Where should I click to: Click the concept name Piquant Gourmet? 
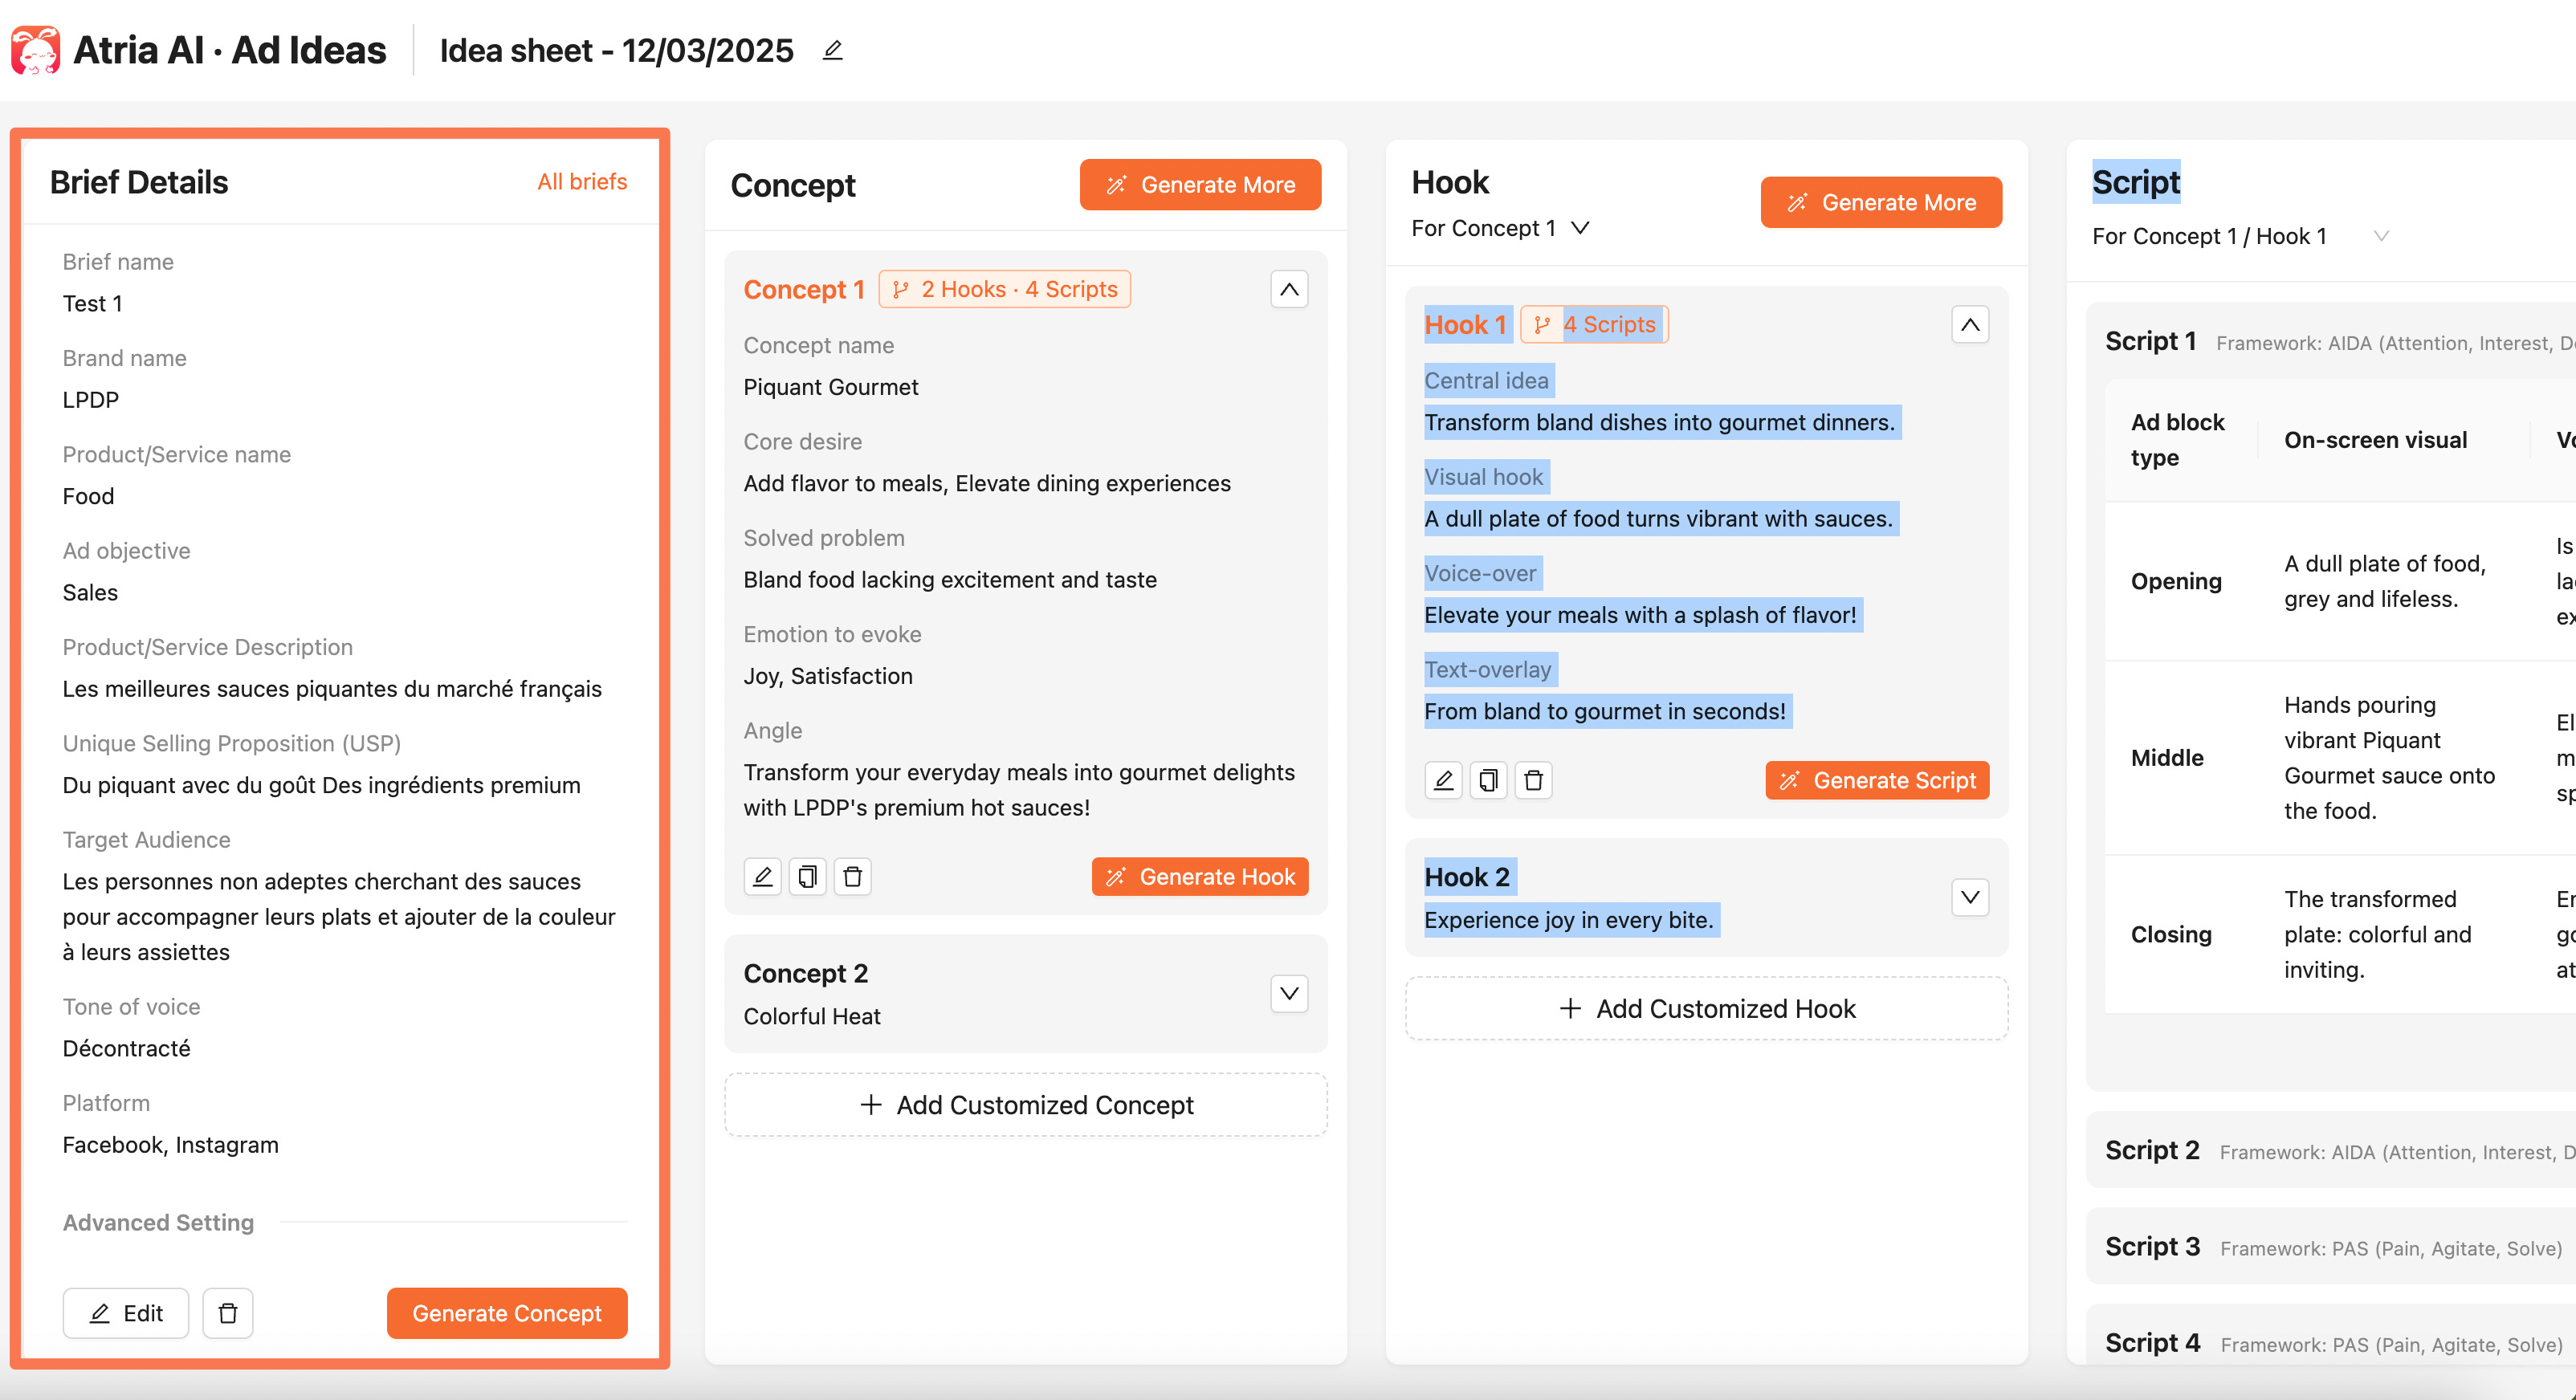click(831, 387)
